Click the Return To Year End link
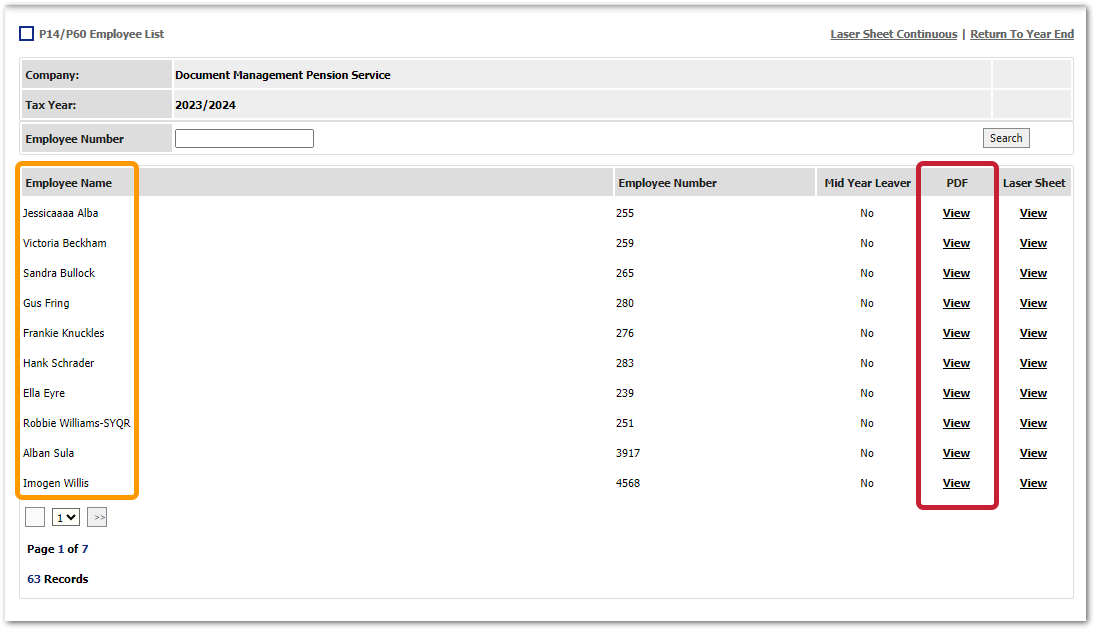Screen dimensions: 1094x630 coord(1022,34)
